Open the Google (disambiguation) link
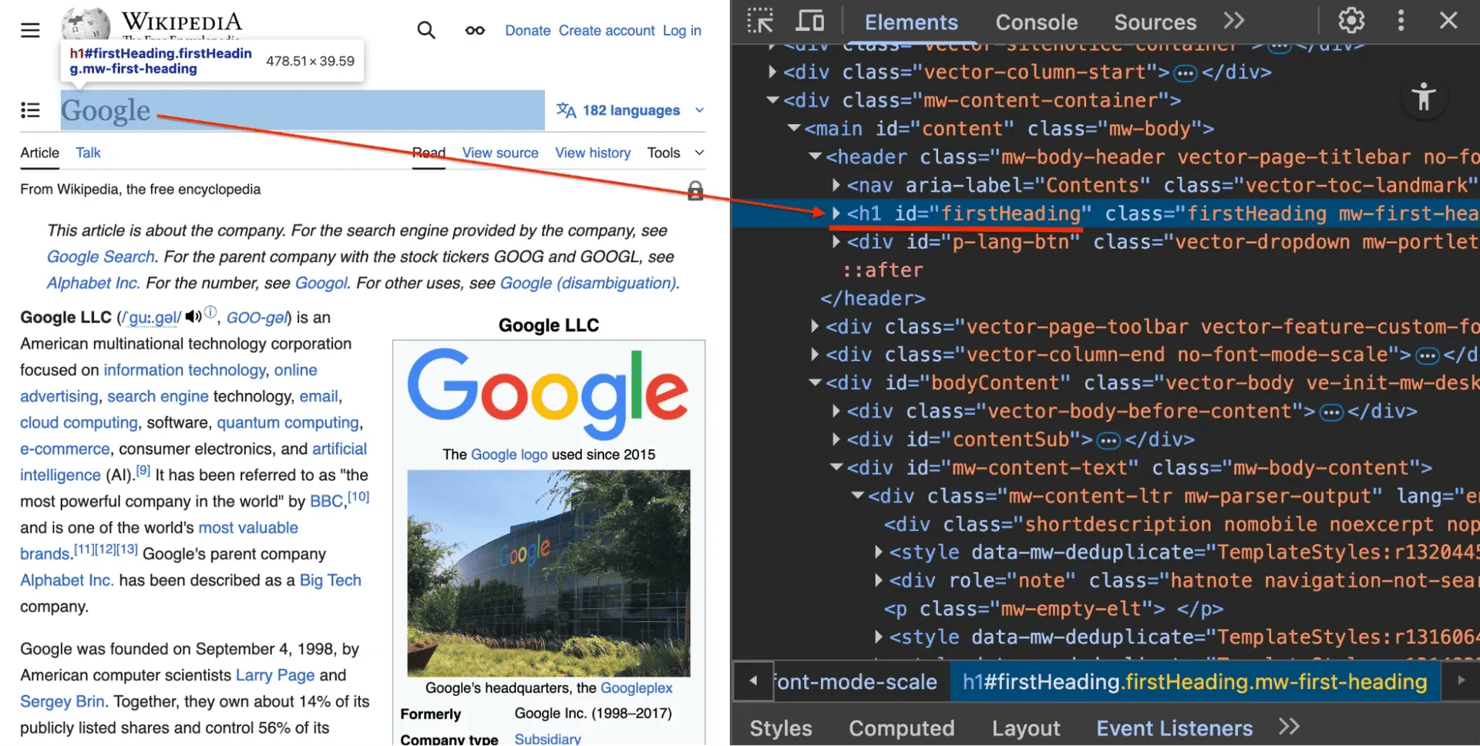This screenshot has width=1480, height=746. coord(588,283)
